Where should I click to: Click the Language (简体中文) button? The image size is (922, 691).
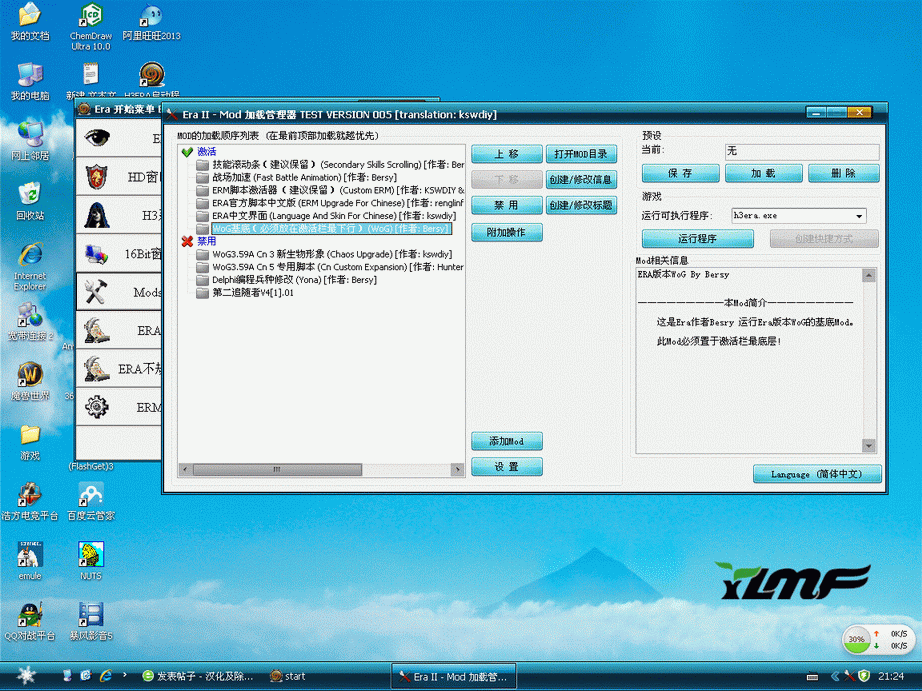pyautogui.click(x=817, y=474)
